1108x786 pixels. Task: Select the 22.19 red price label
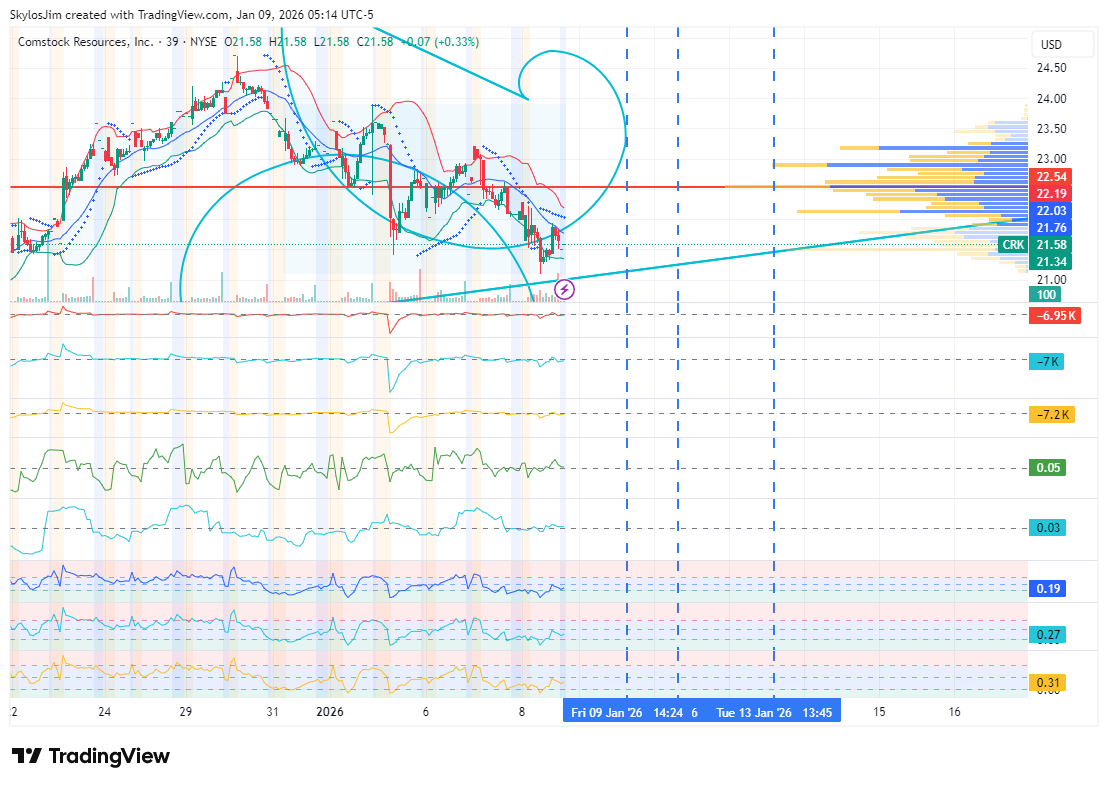tap(1051, 194)
